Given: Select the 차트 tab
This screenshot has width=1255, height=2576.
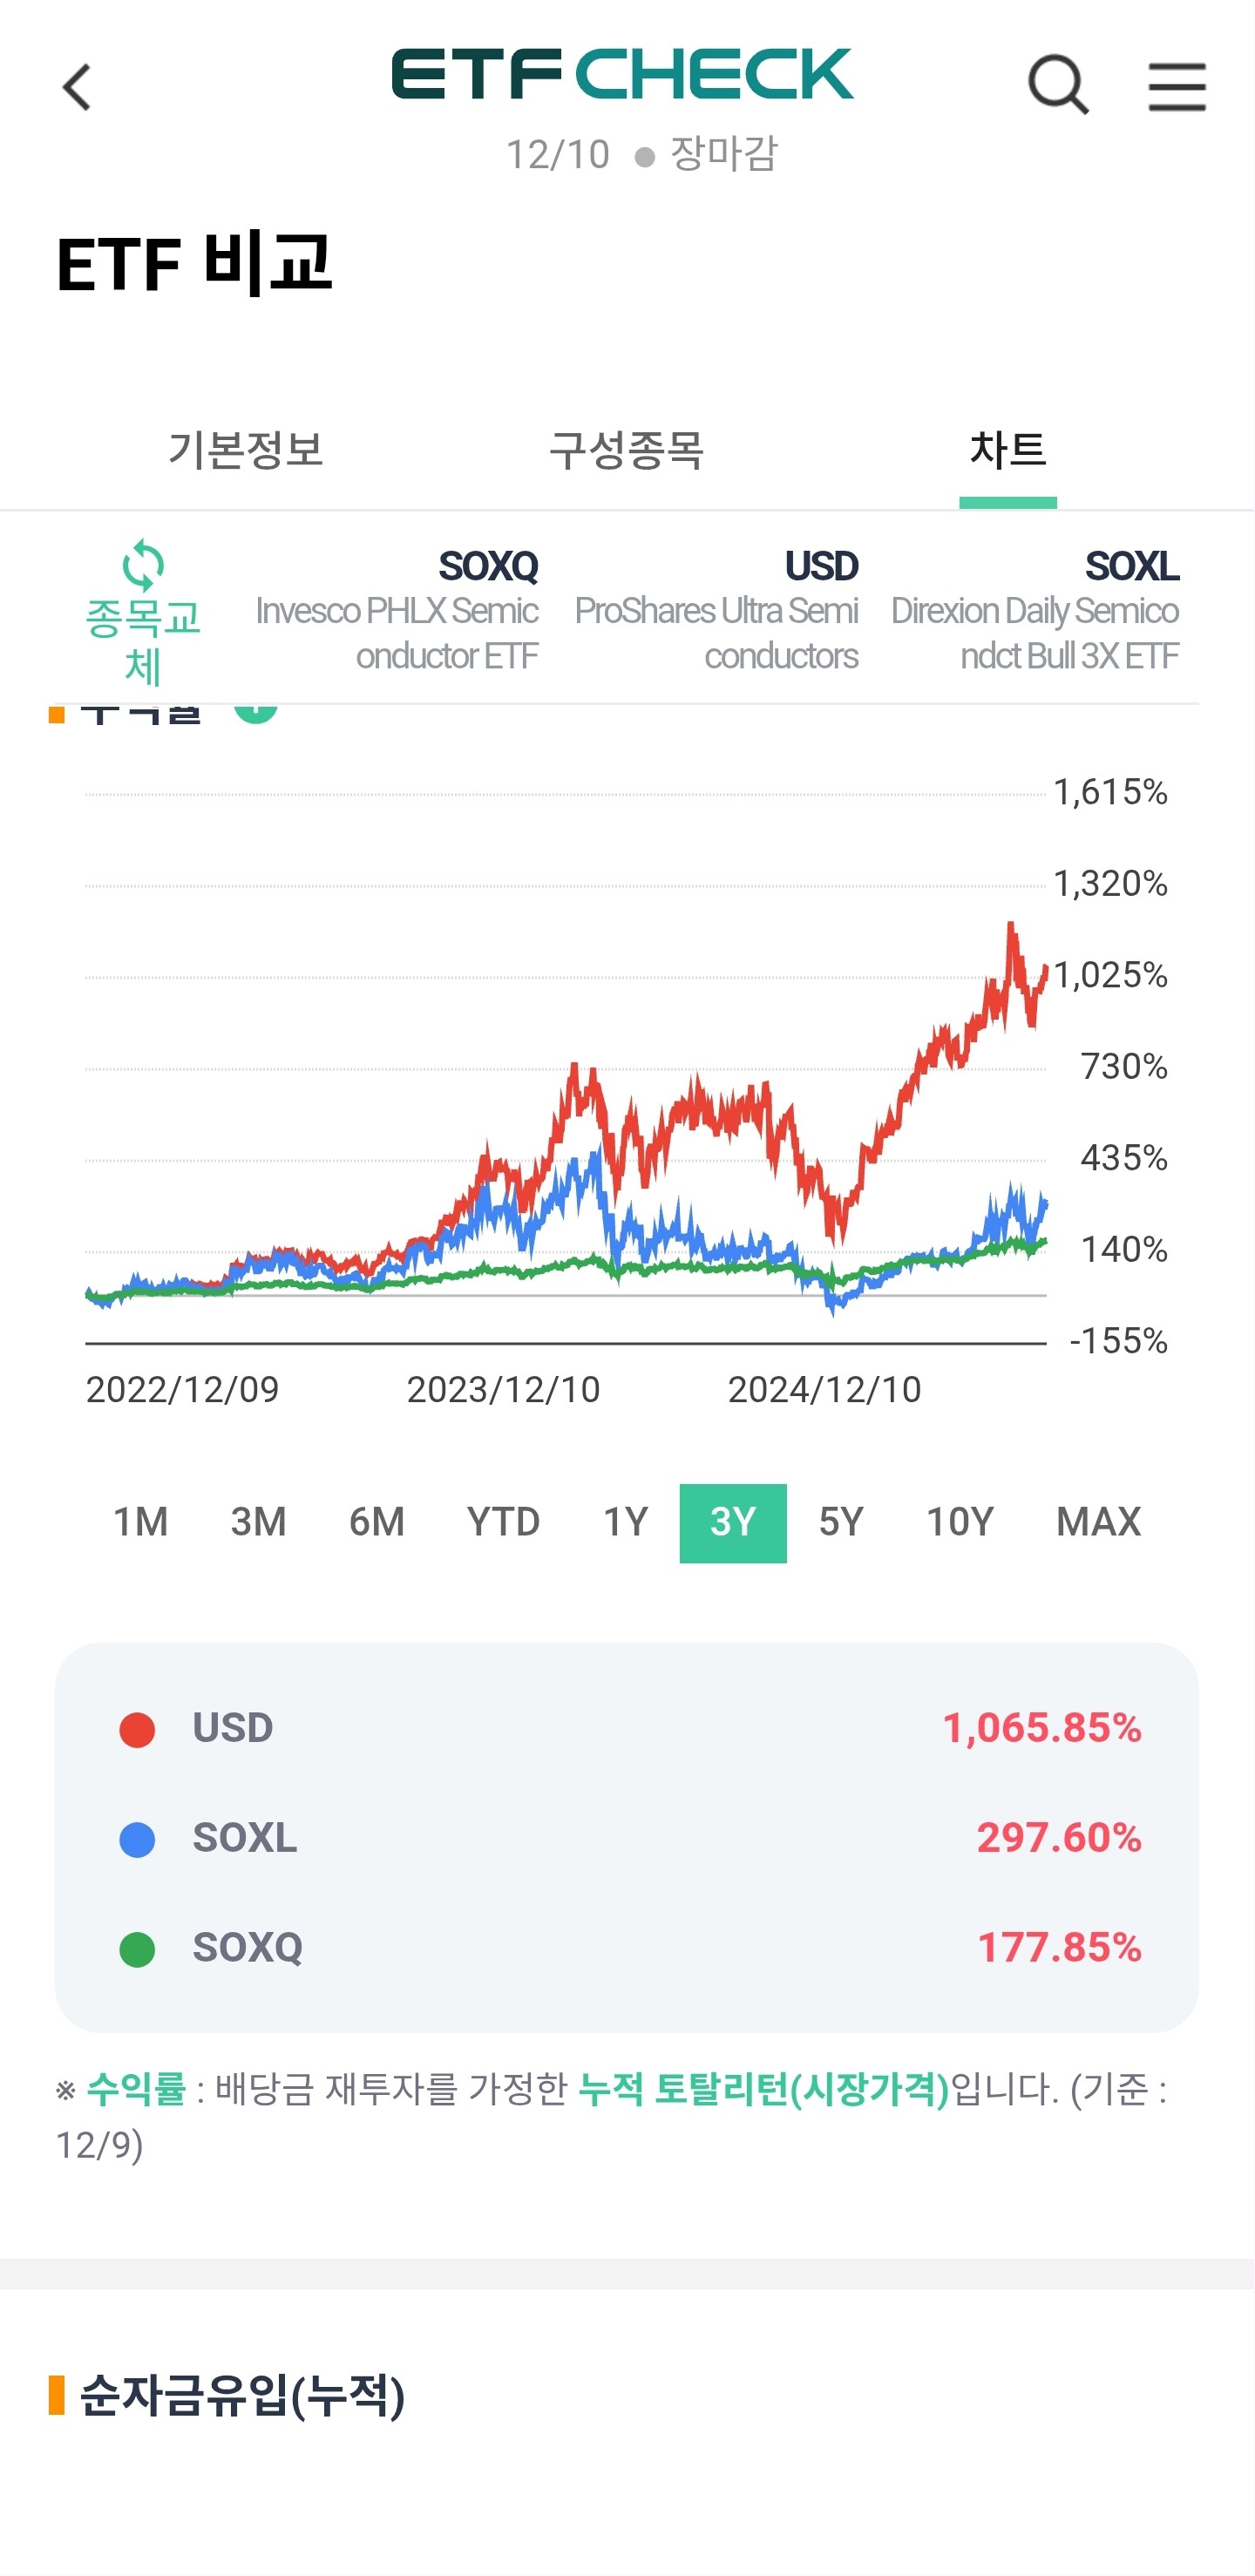Looking at the screenshot, I should [1007, 450].
